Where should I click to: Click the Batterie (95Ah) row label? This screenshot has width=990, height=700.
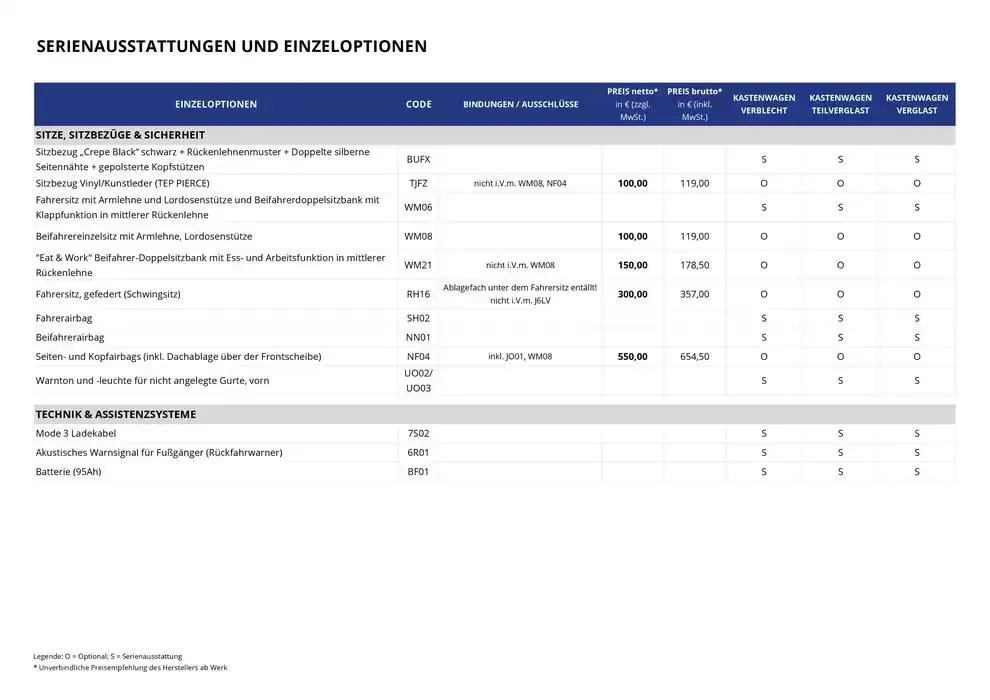tap(68, 472)
